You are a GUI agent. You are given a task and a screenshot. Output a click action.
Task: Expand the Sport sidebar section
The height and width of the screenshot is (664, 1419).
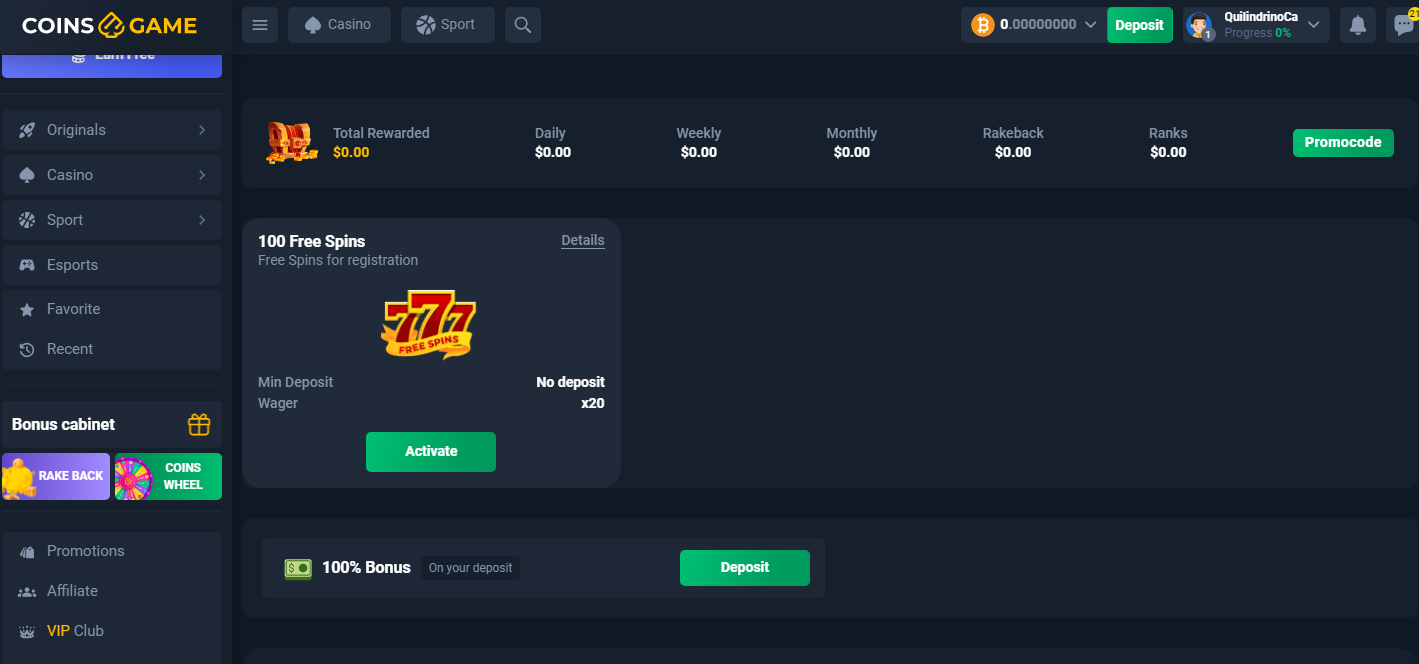[x=202, y=220]
